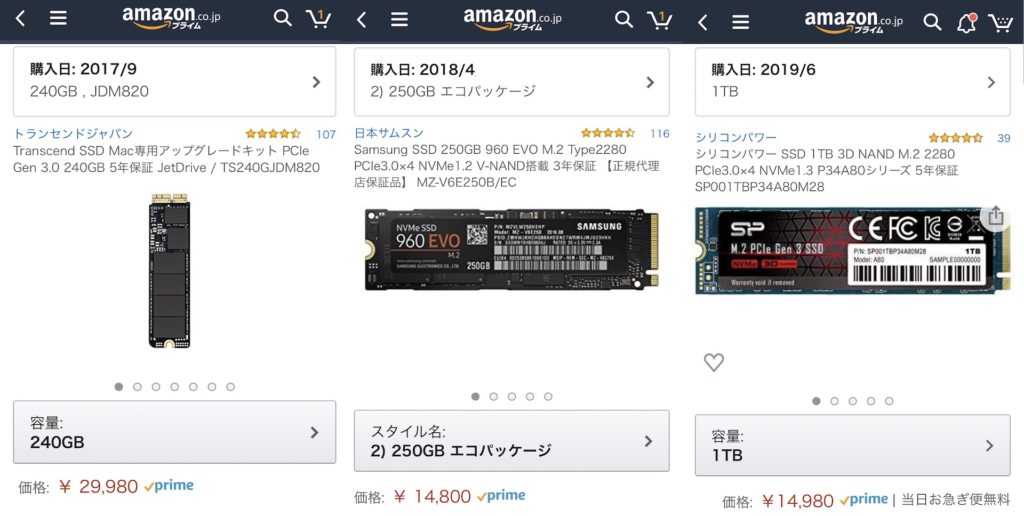Select second image dot under Transcend SSD
The width and height of the screenshot is (1024, 516).
pos(137,386)
